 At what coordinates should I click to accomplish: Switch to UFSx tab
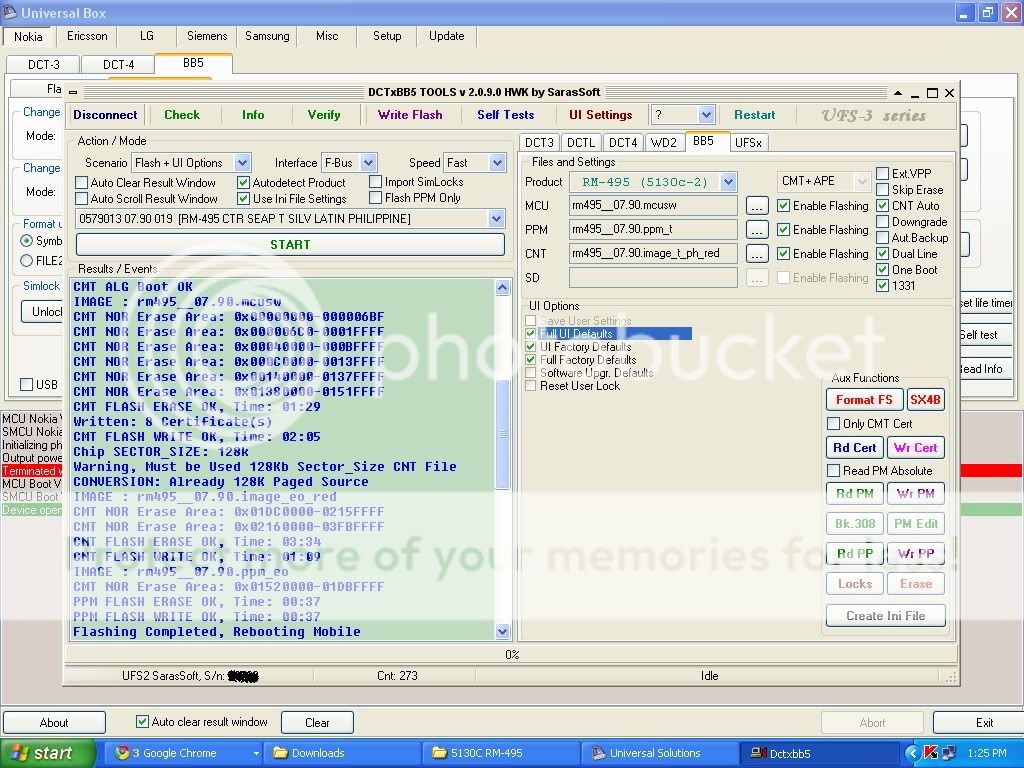pyautogui.click(x=748, y=142)
